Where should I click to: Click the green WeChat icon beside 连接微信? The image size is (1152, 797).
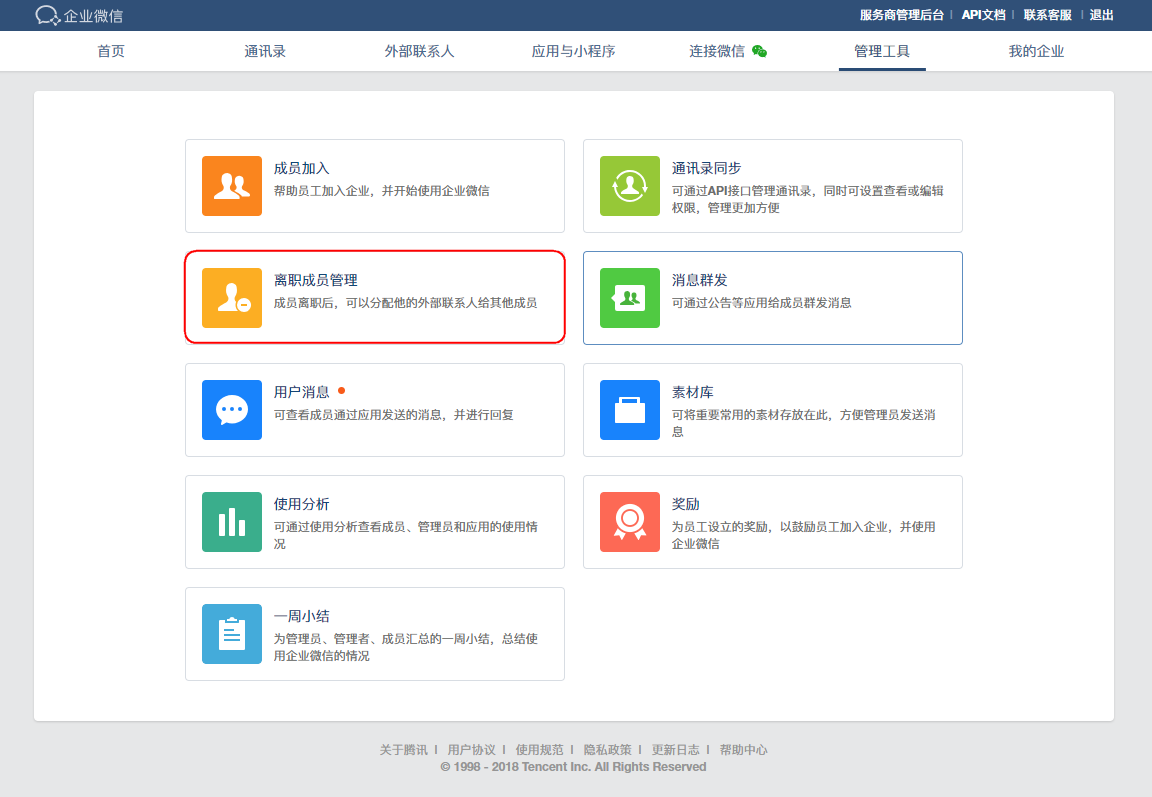coord(760,50)
